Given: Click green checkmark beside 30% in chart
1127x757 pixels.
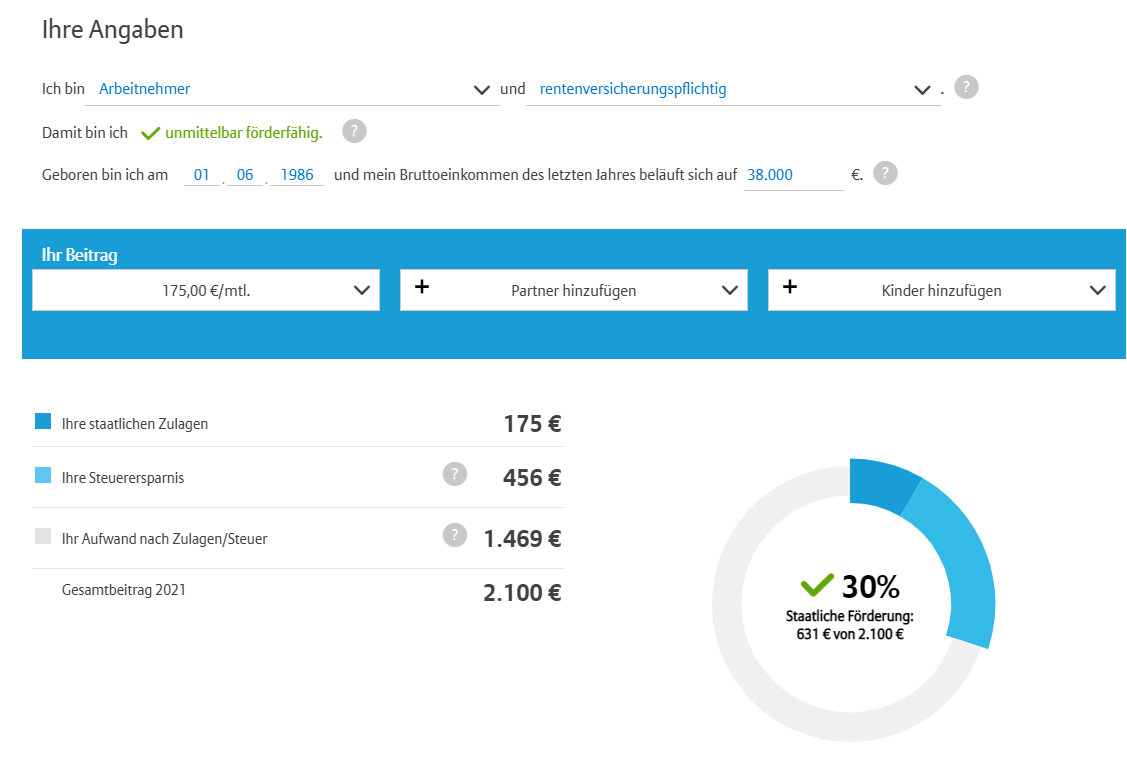Looking at the screenshot, I should click(x=817, y=584).
